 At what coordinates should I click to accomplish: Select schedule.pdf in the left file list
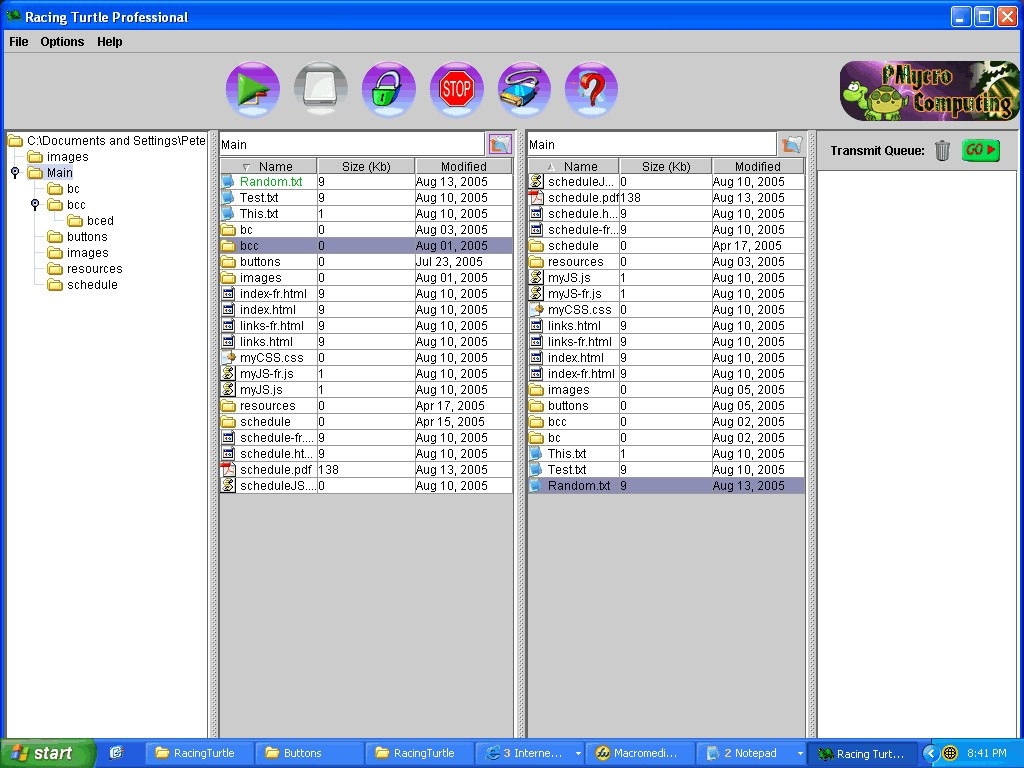pos(366,470)
